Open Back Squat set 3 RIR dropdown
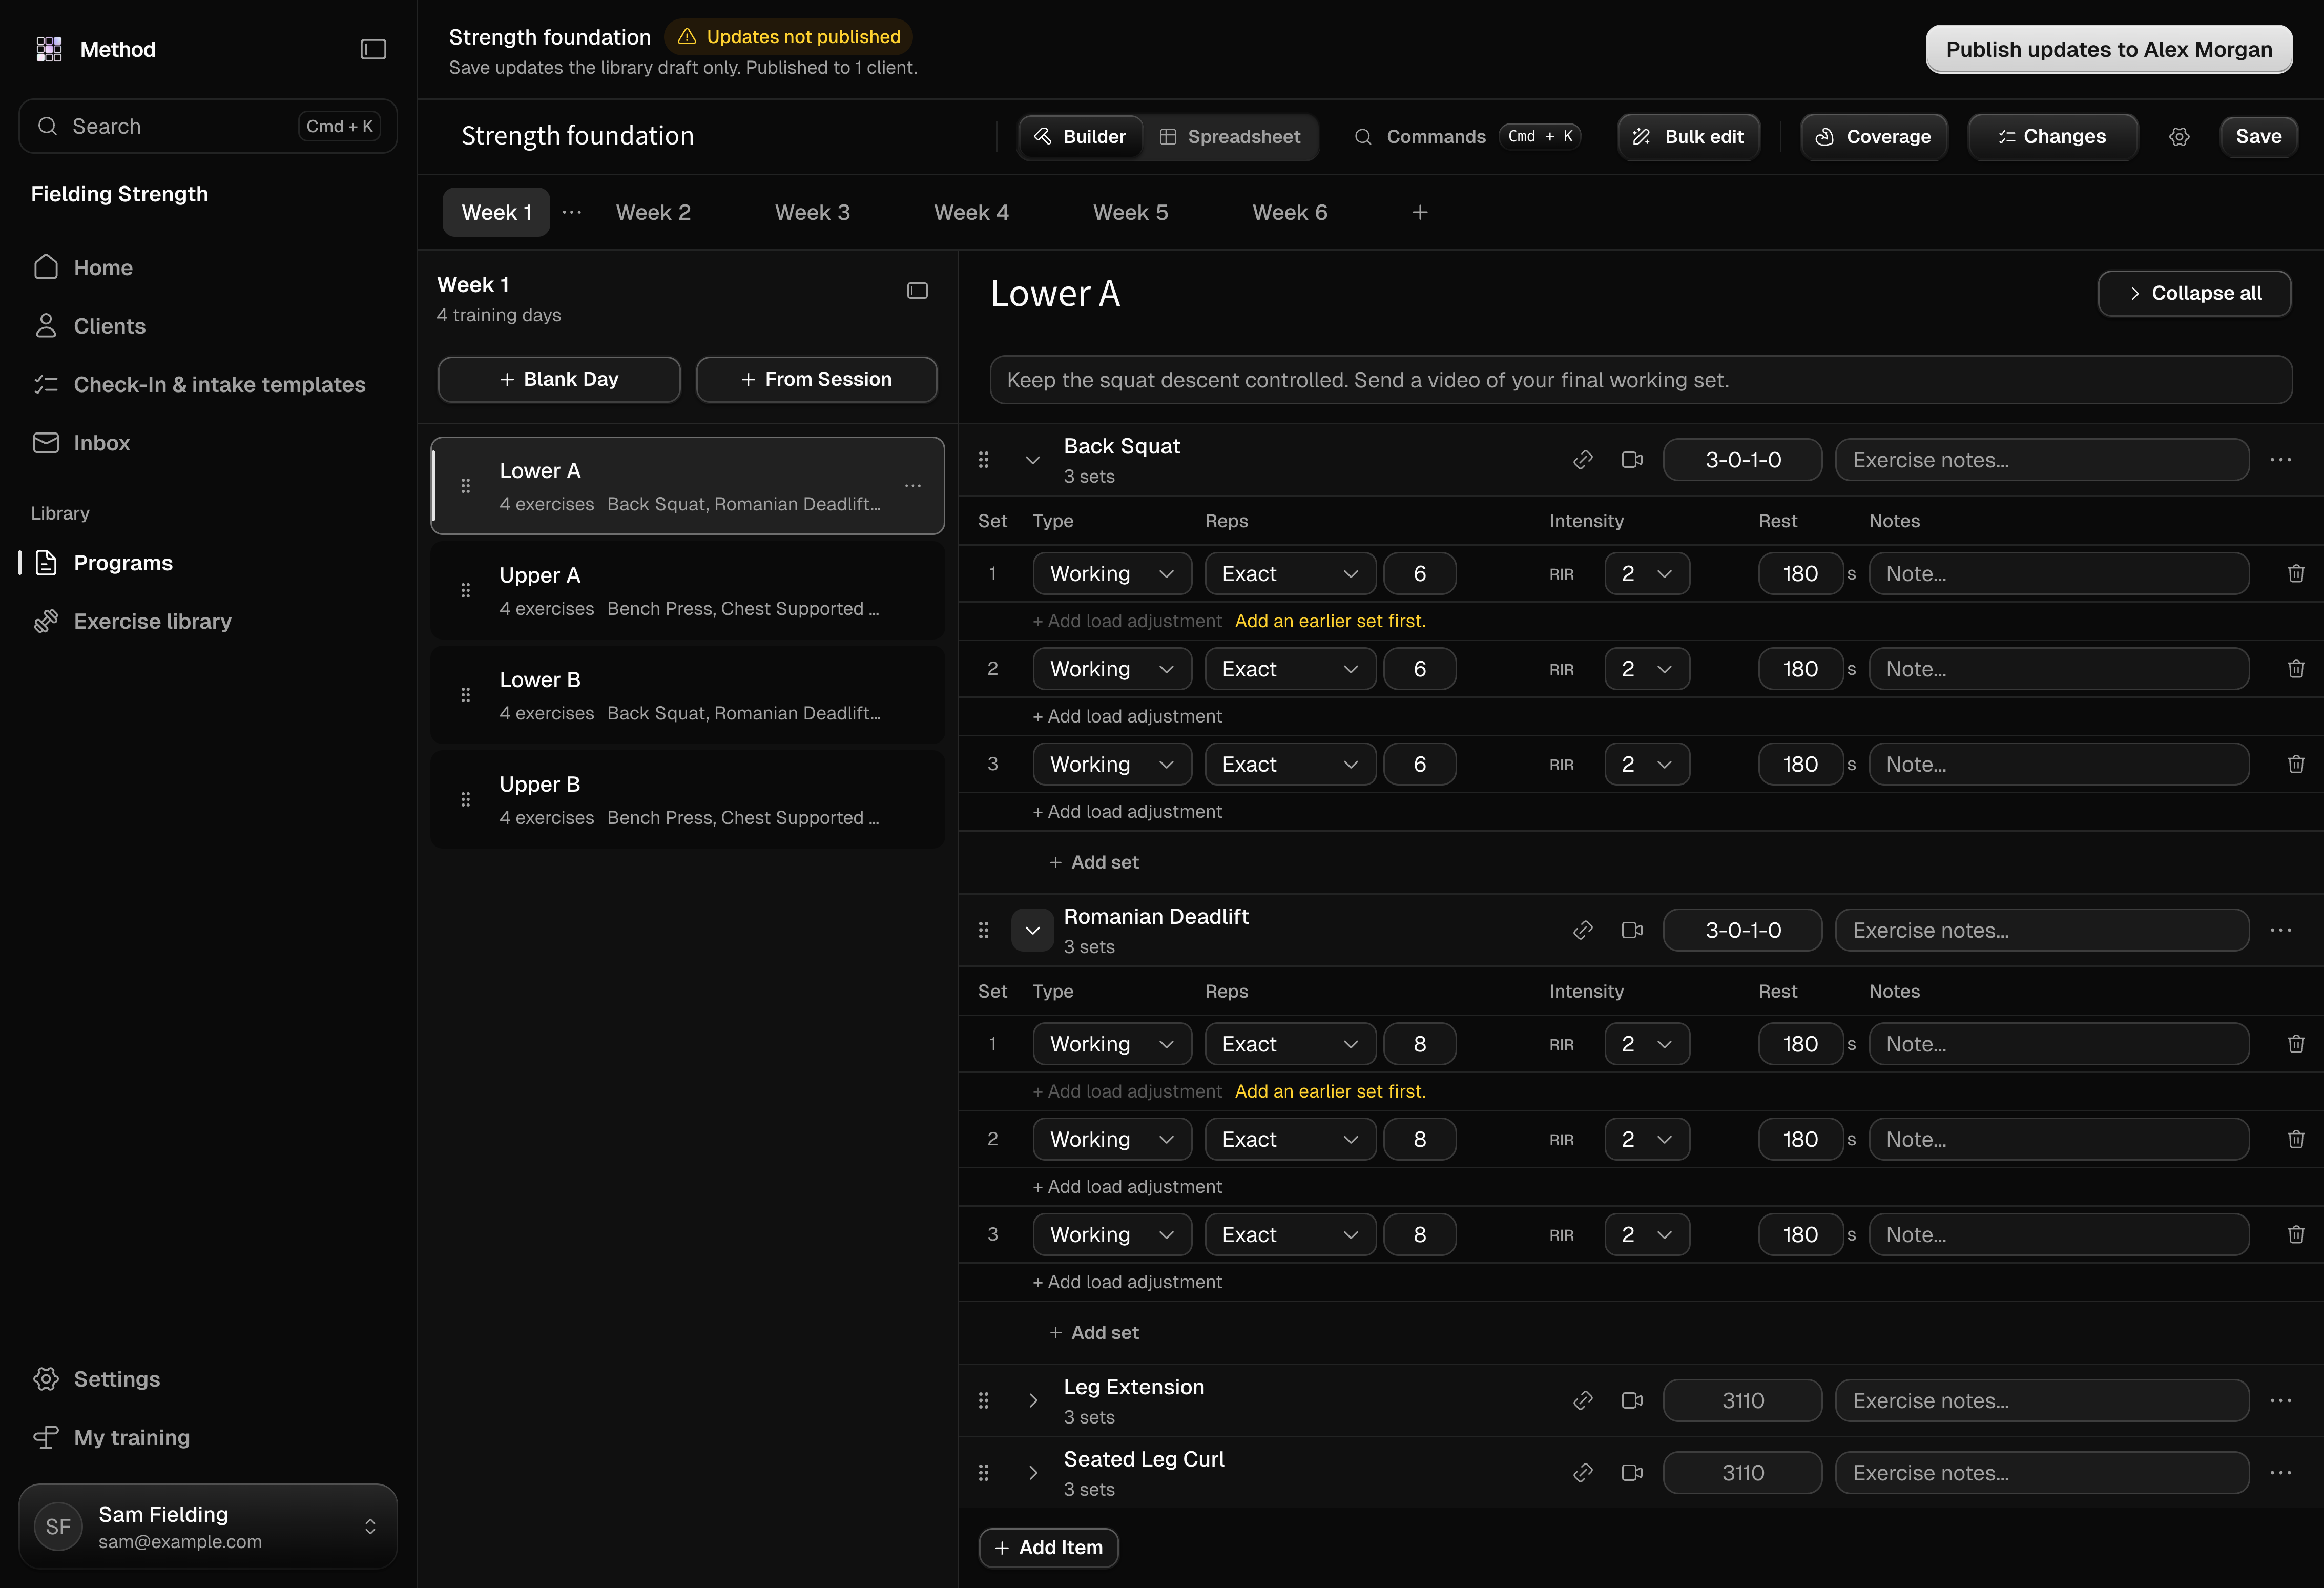Viewport: 2324px width, 1588px height. coord(1646,764)
